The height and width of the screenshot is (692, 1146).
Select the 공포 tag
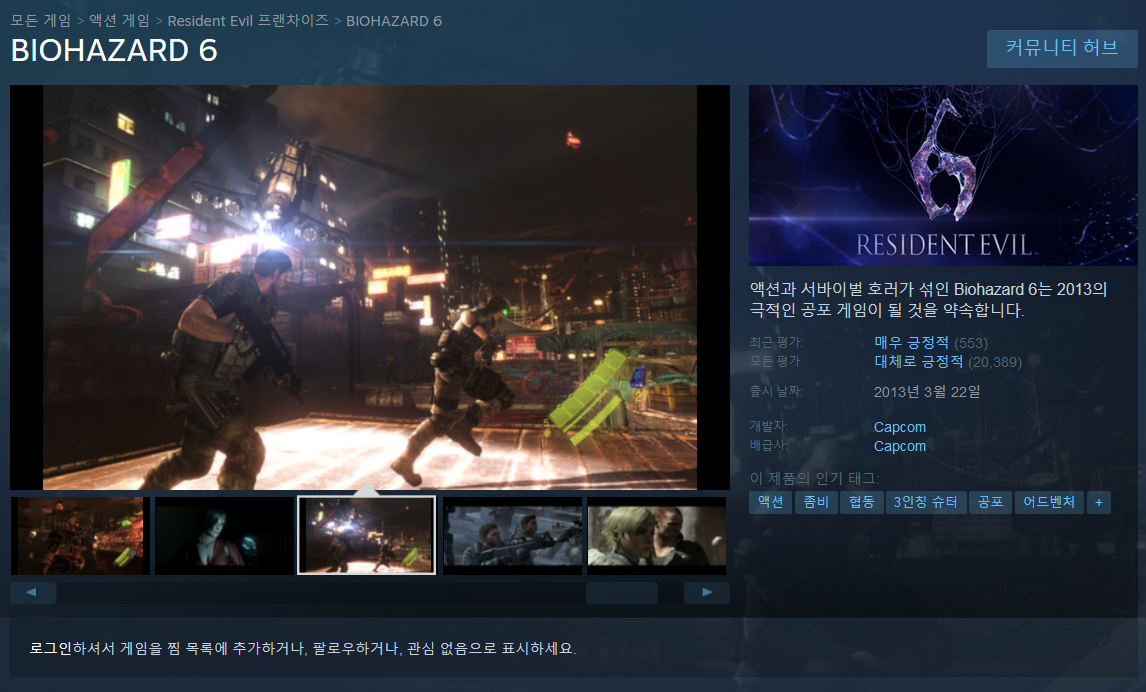click(x=990, y=502)
